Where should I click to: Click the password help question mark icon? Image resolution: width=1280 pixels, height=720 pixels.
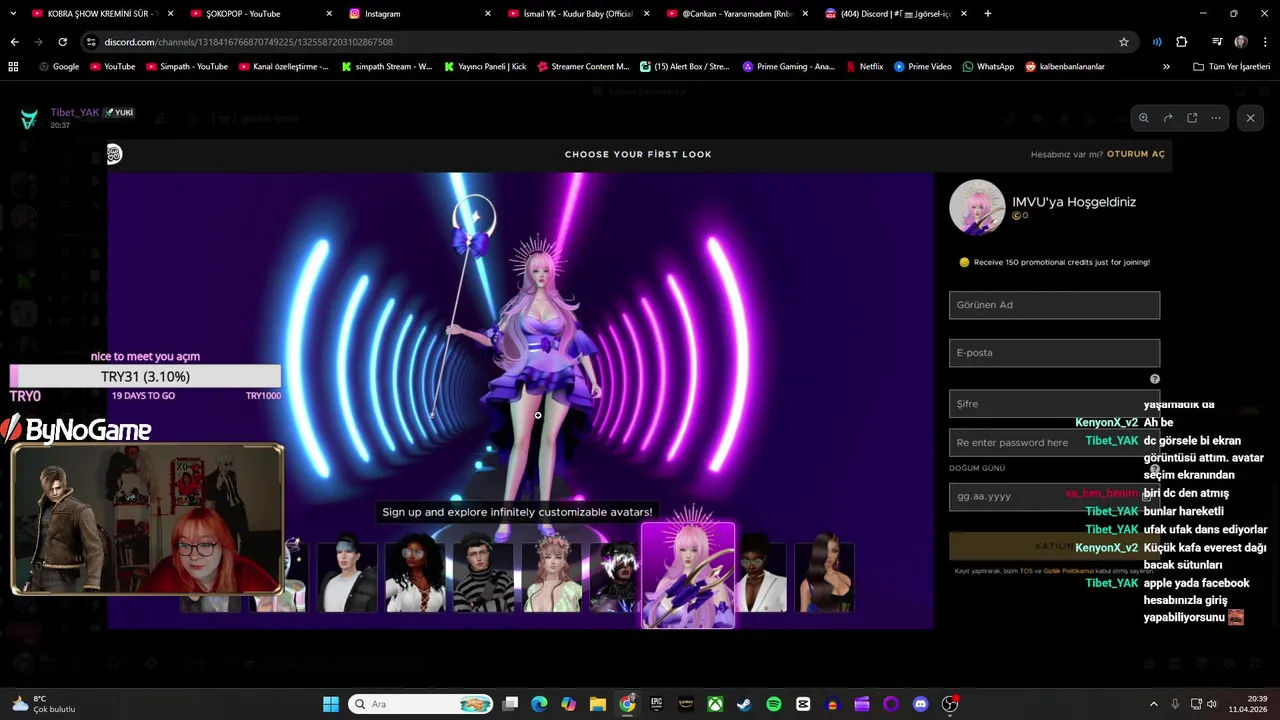point(1155,379)
